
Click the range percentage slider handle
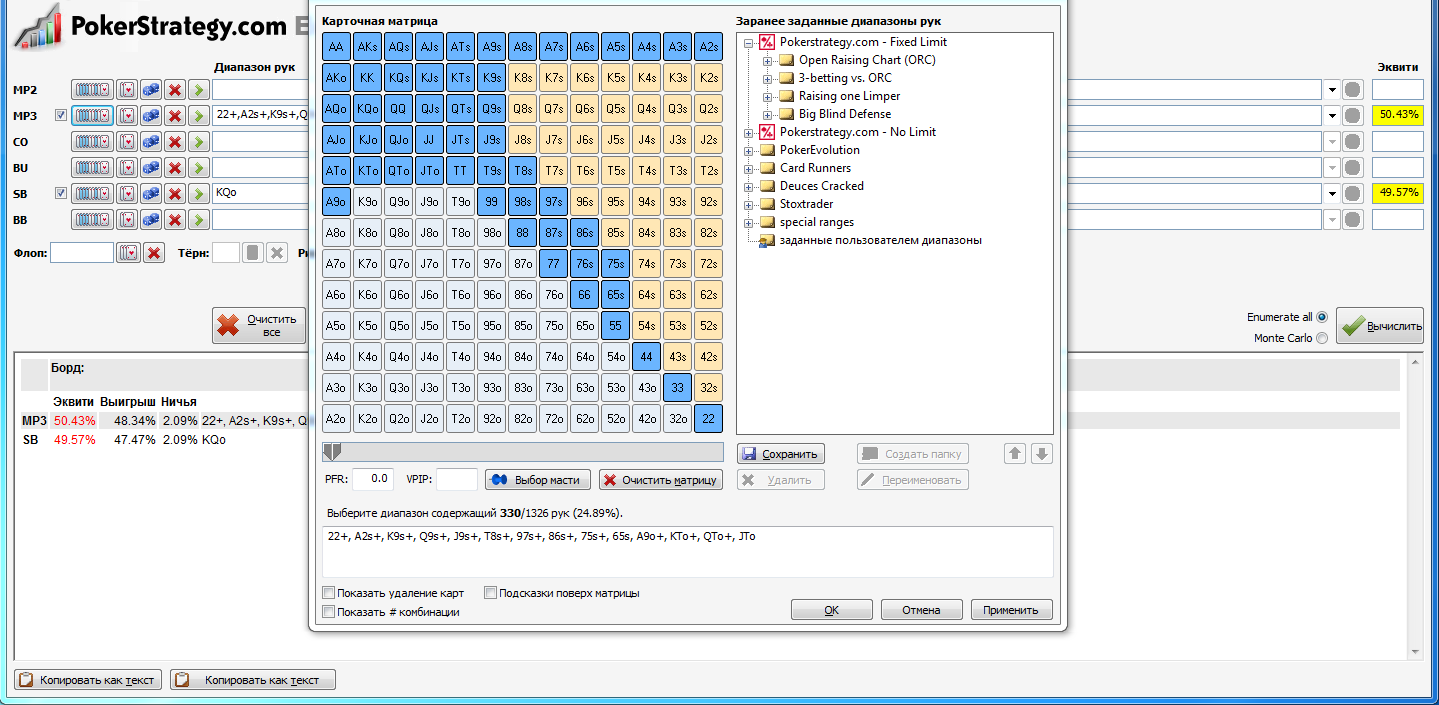331,452
